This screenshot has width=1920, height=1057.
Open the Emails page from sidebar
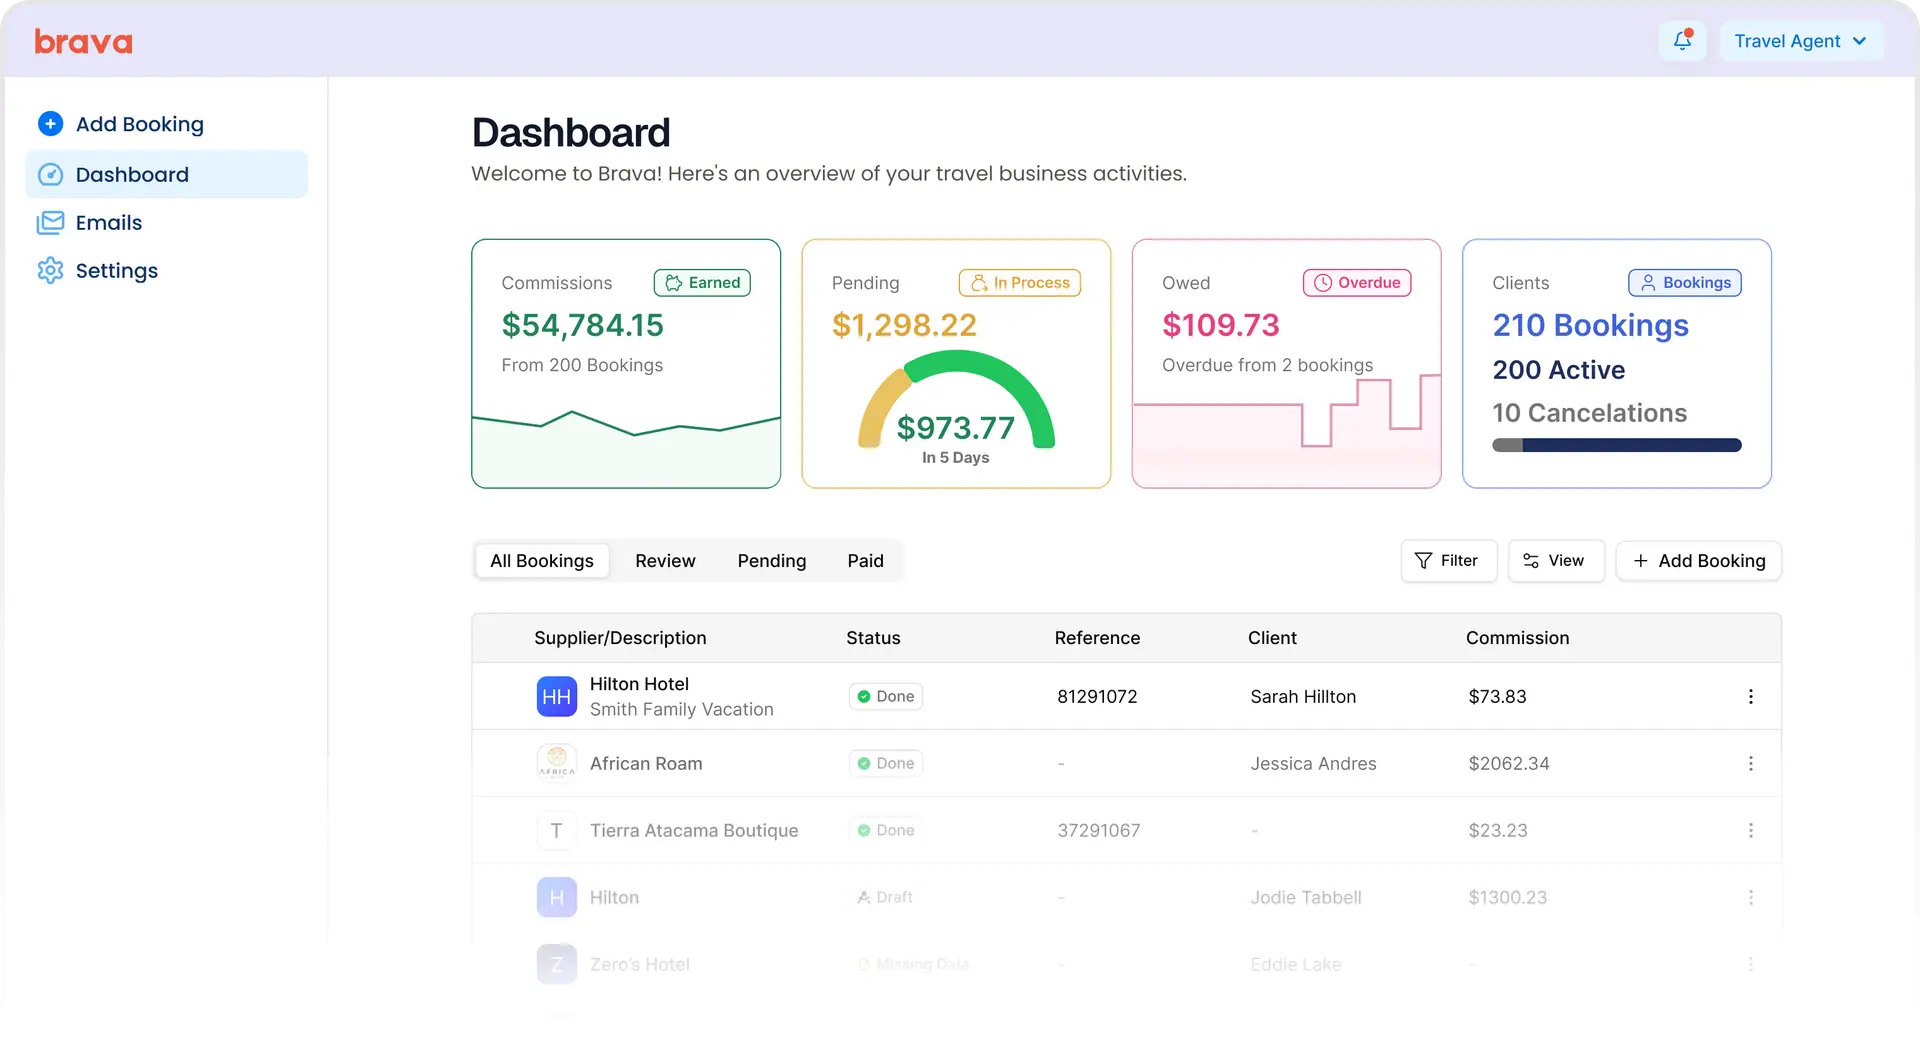108,223
